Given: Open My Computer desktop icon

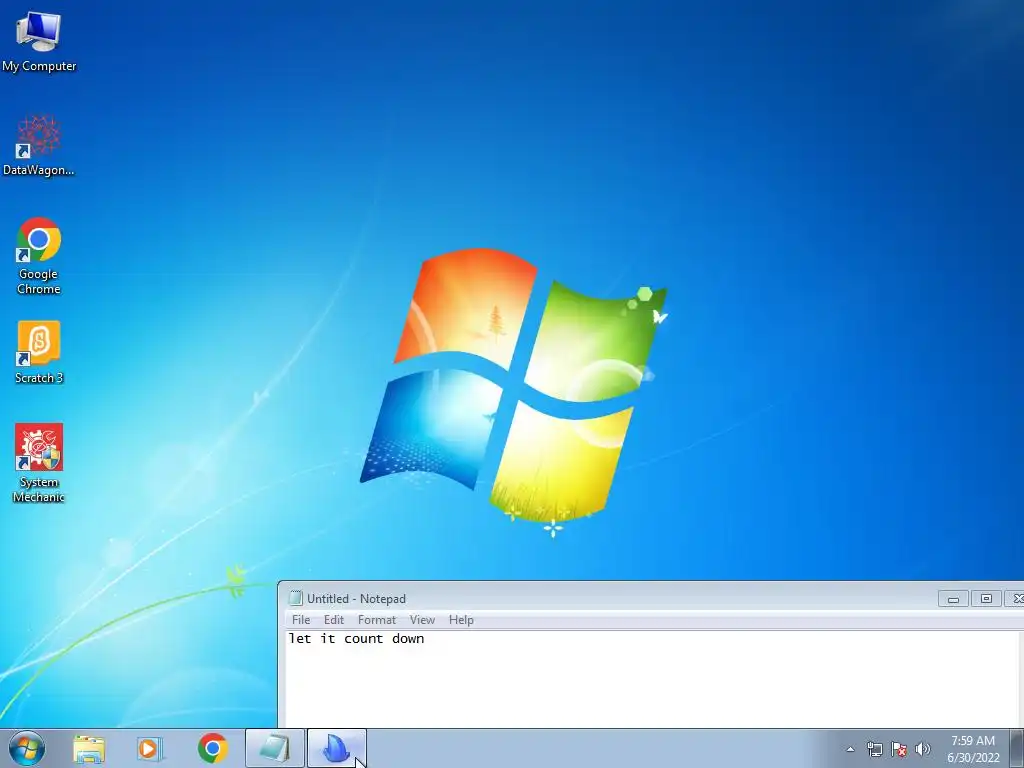Looking at the screenshot, I should click(39, 42).
